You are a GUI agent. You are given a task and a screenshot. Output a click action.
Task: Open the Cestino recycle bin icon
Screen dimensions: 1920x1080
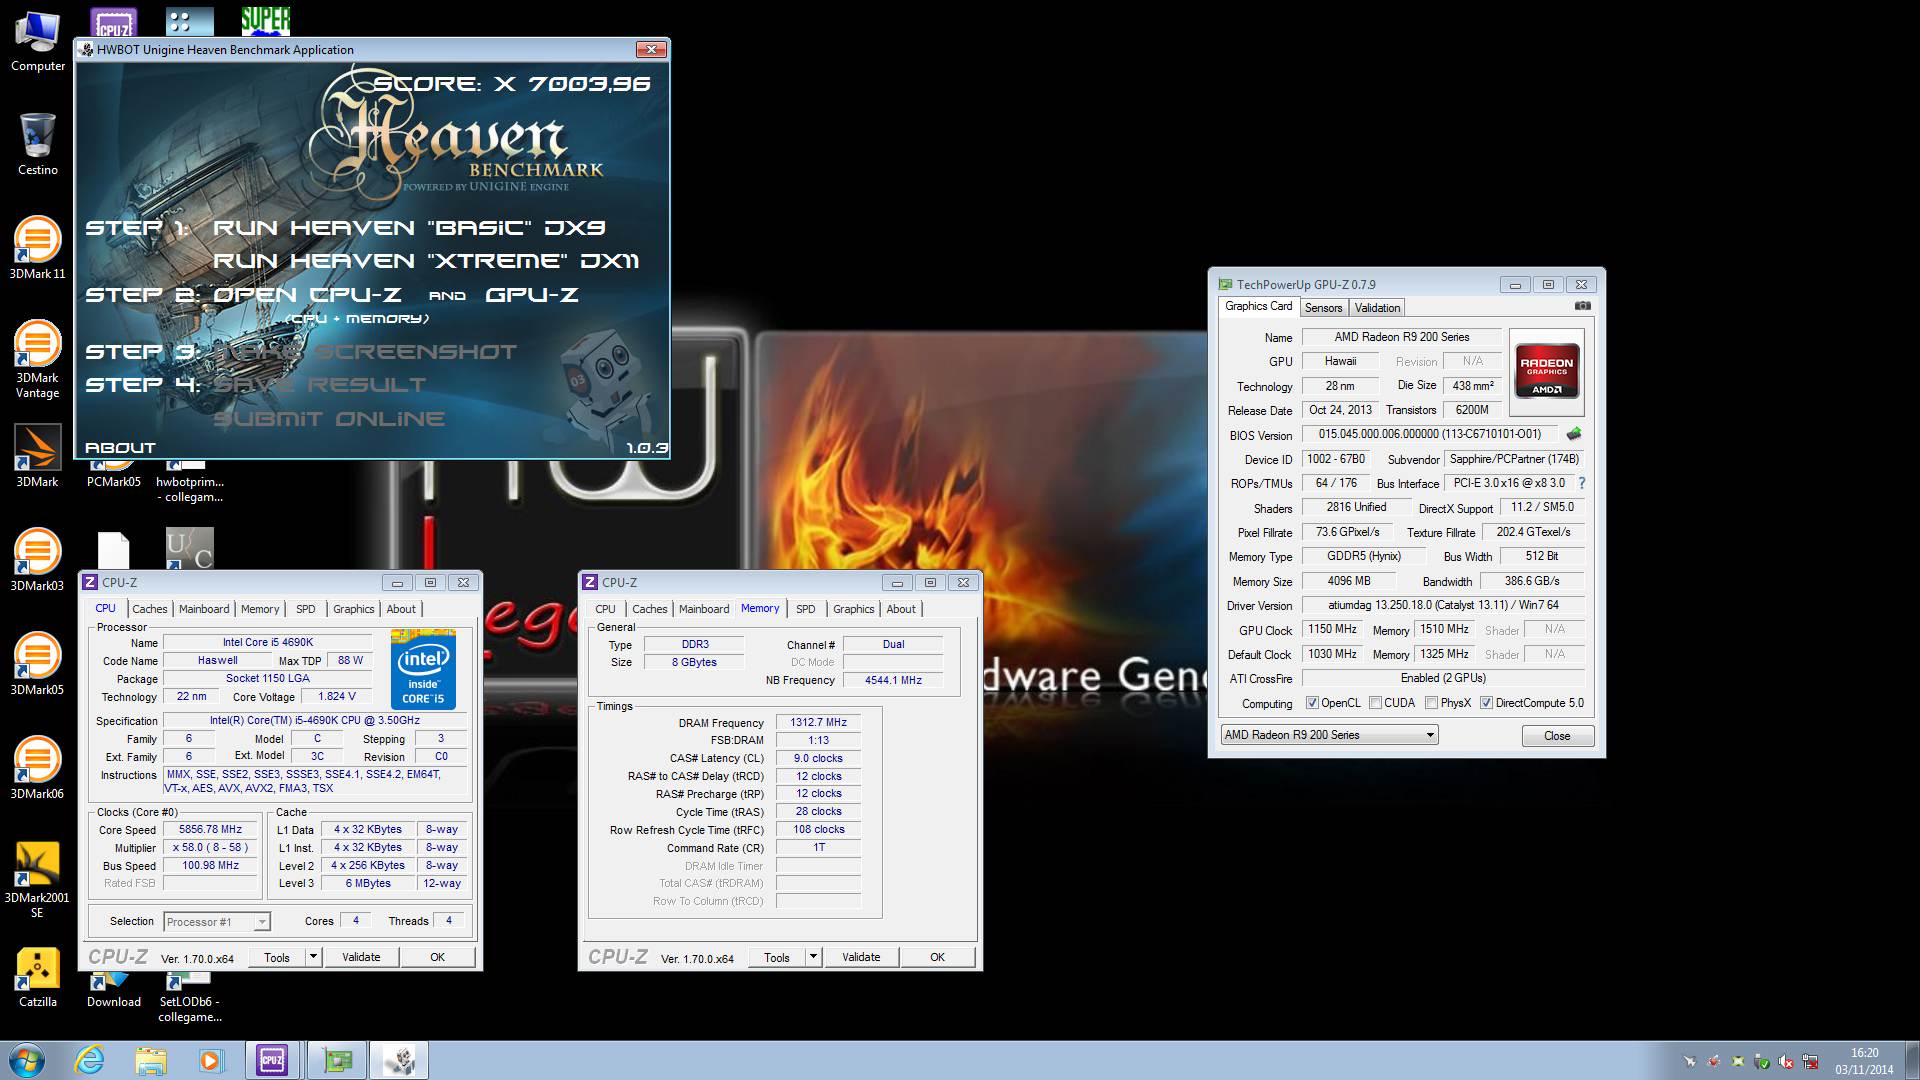tap(38, 144)
